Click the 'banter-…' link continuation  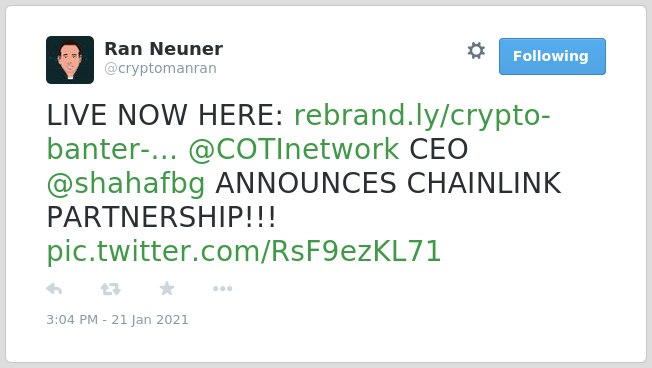pos(112,149)
